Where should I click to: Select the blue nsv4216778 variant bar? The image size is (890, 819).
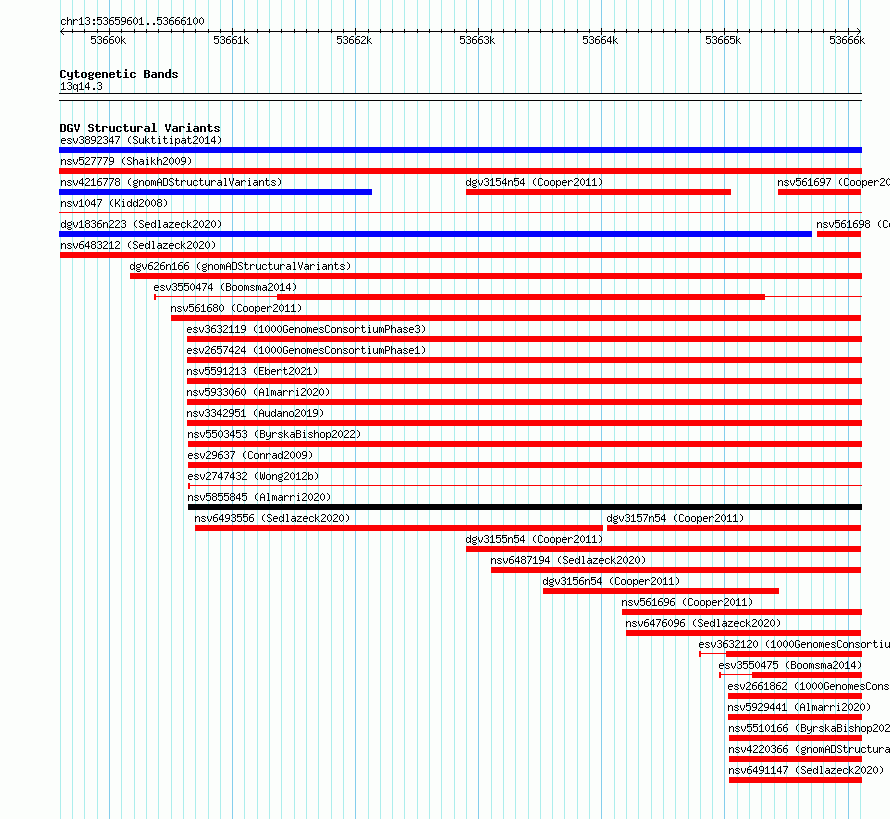point(216,192)
